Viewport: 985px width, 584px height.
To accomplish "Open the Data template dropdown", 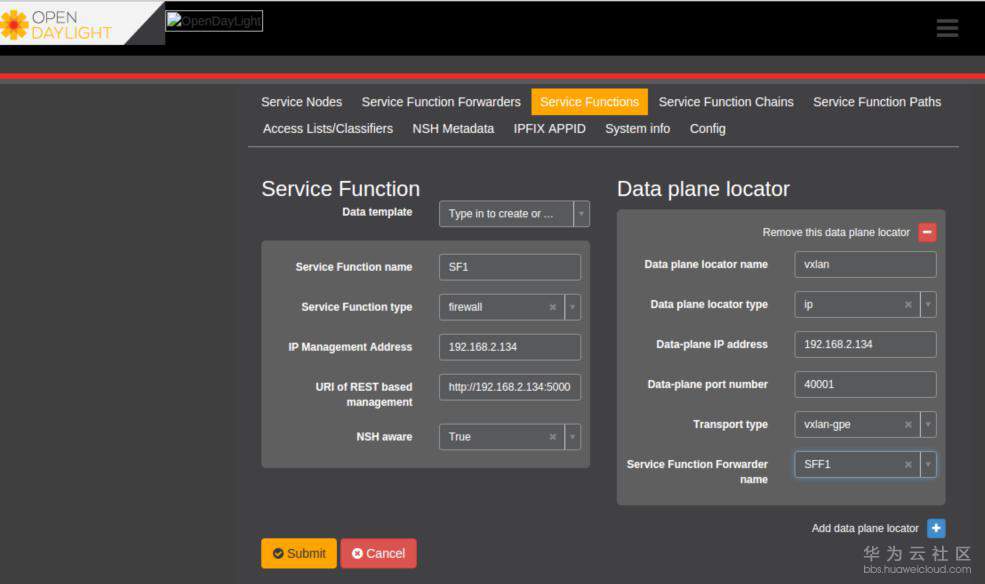I will [x=580, y=213].
